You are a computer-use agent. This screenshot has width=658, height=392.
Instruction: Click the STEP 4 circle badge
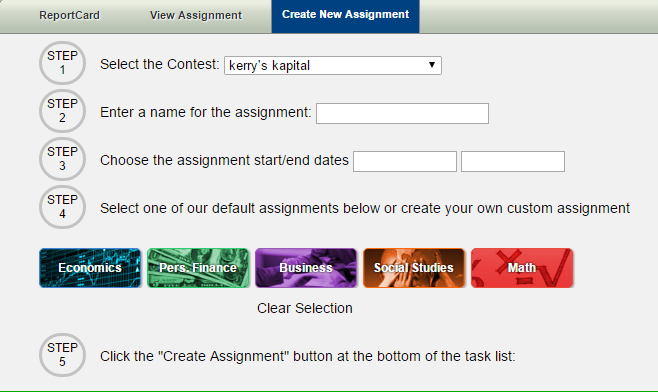pos(63,207)
